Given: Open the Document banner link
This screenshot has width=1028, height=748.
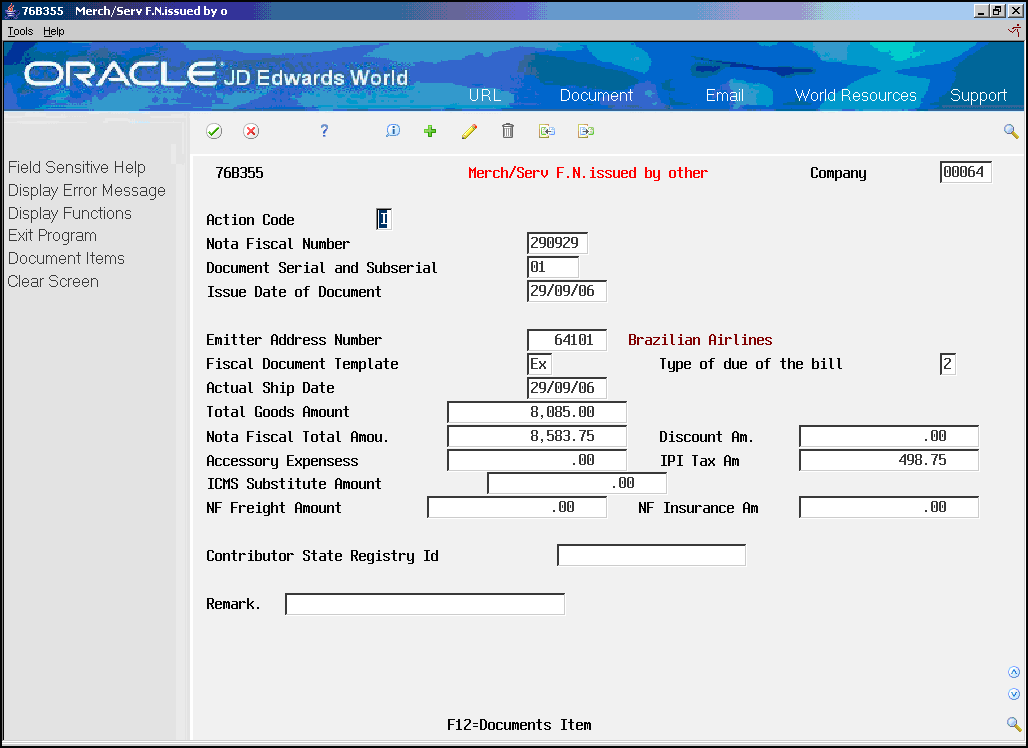Looking at the screenshot, I should tap(596, 95).
